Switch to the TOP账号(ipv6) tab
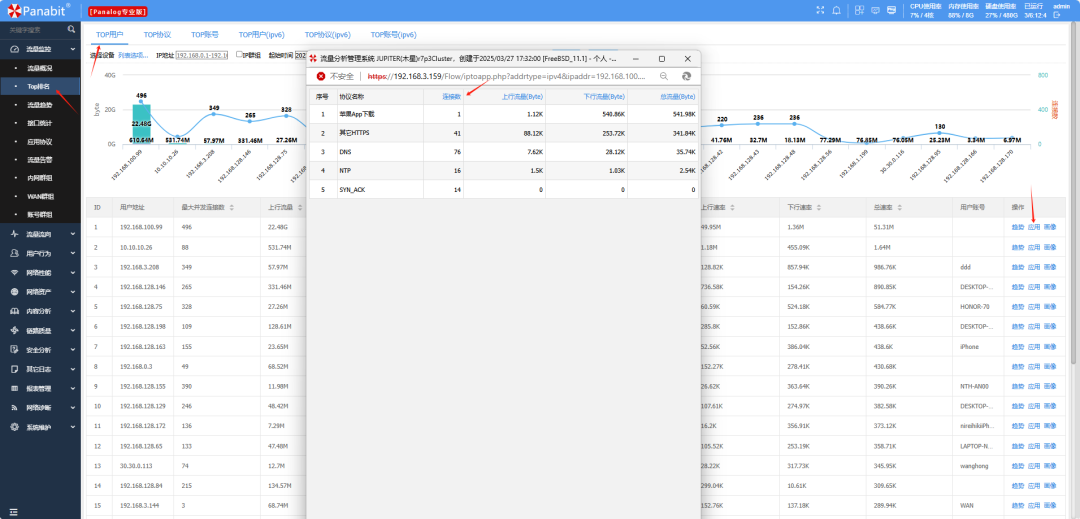 point(393,34)
